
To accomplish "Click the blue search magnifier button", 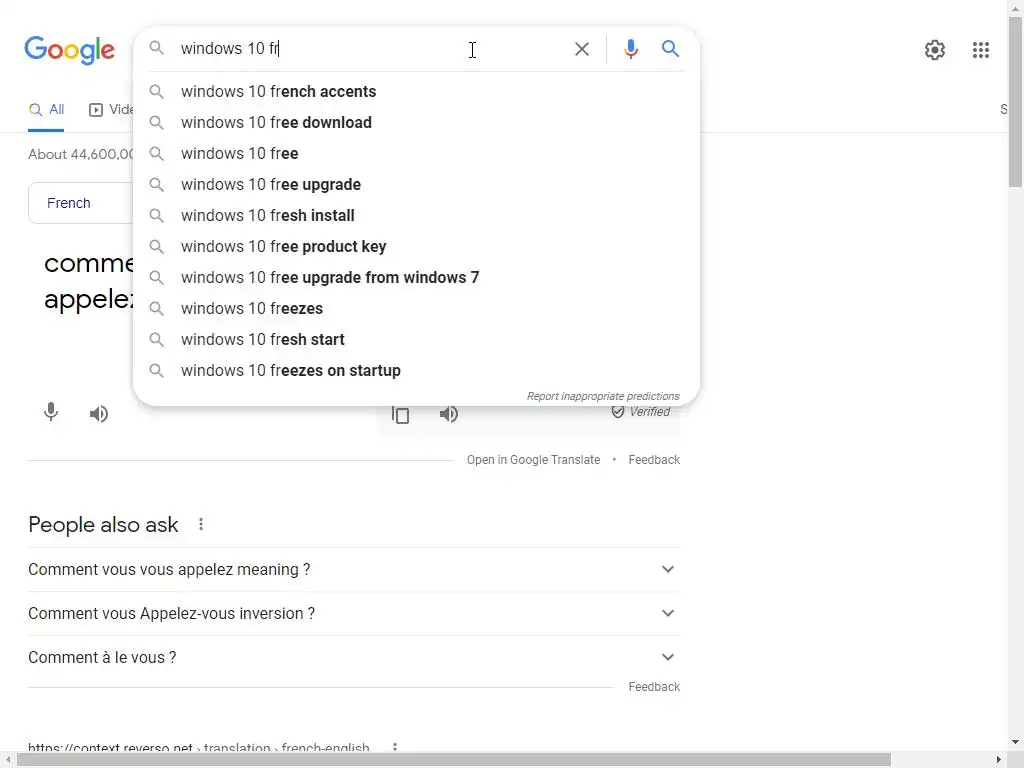I will 671,49.
